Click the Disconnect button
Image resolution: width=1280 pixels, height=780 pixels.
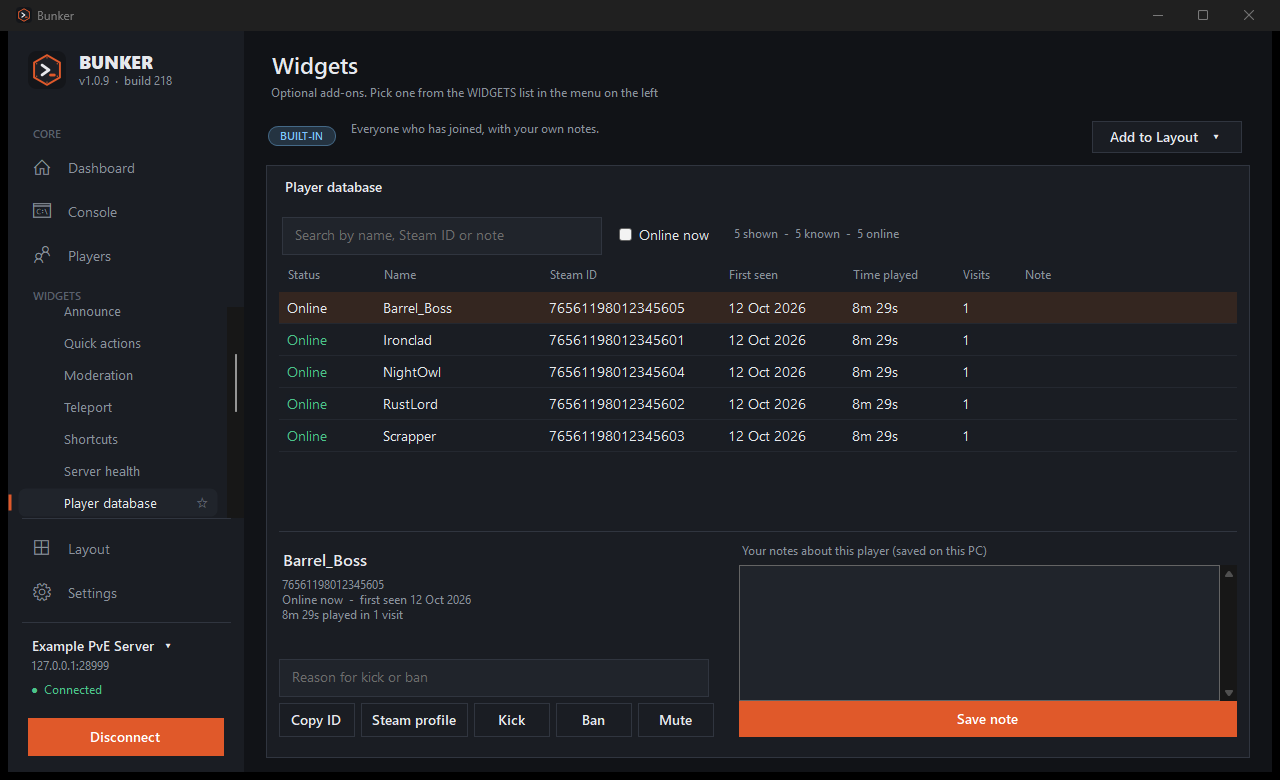coord(126,737)
